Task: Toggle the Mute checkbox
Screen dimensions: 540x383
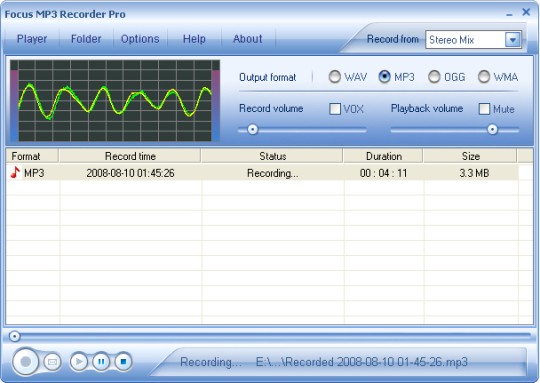Action: (484, 109)
